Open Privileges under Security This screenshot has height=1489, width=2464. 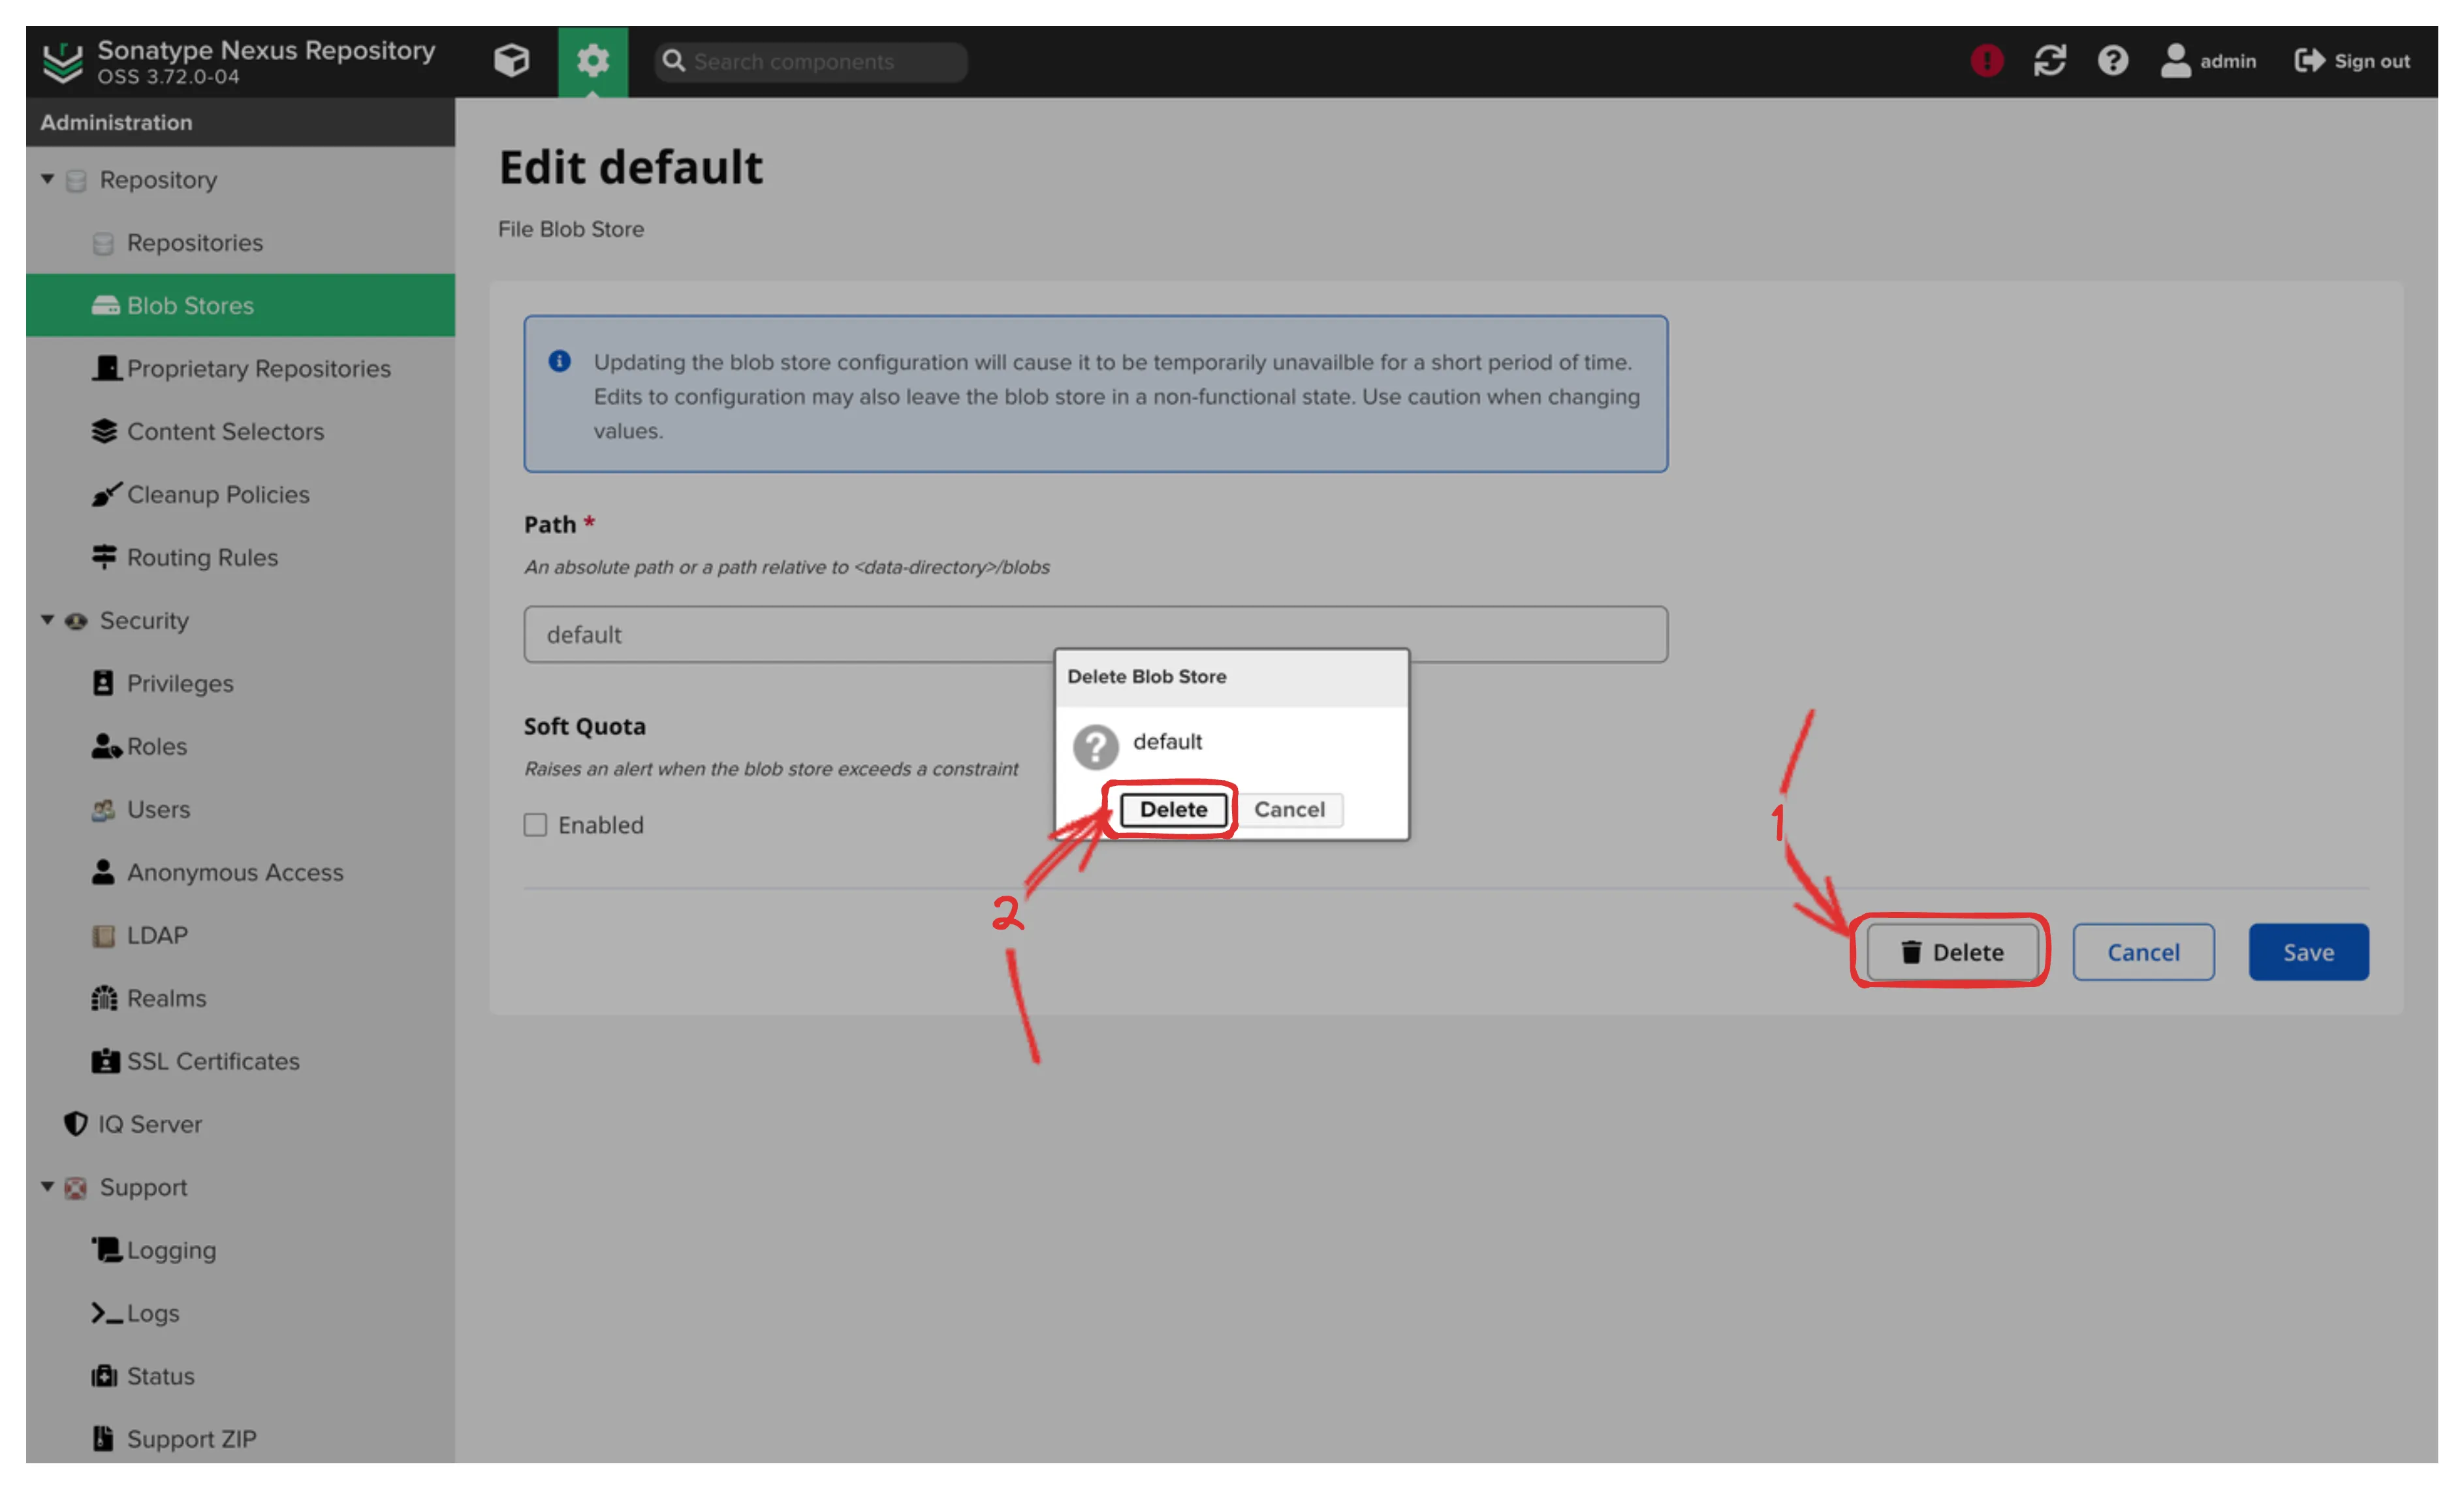click(x=180, y=683)
